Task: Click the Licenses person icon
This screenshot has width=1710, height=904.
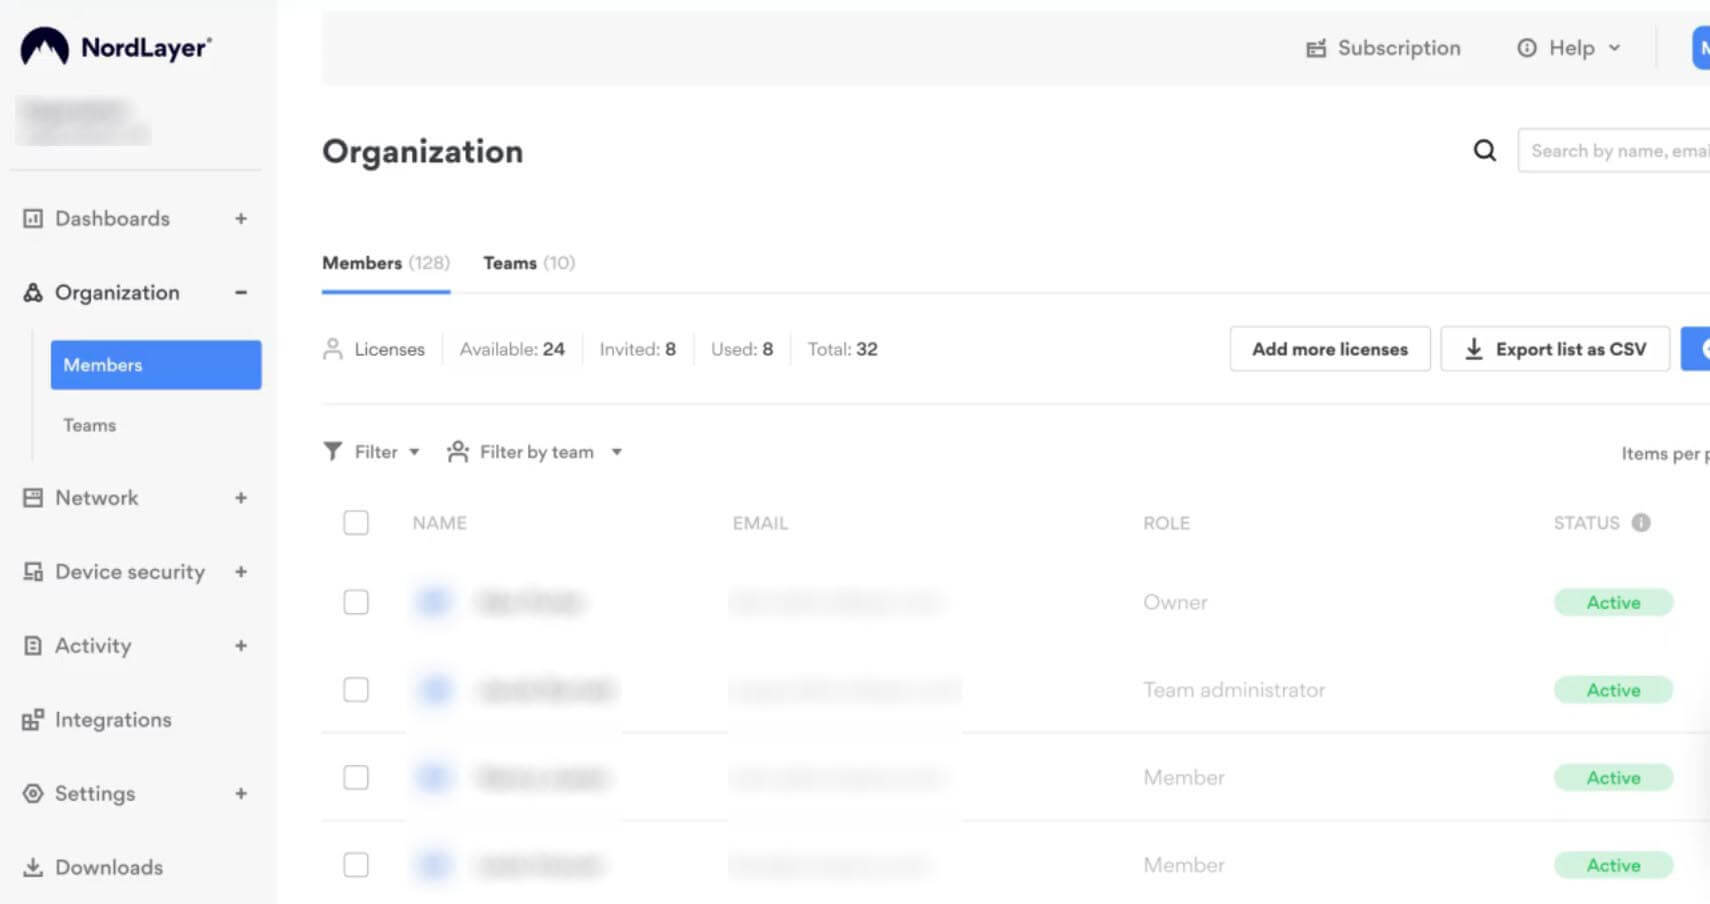Action: click(x=333, y=349)
